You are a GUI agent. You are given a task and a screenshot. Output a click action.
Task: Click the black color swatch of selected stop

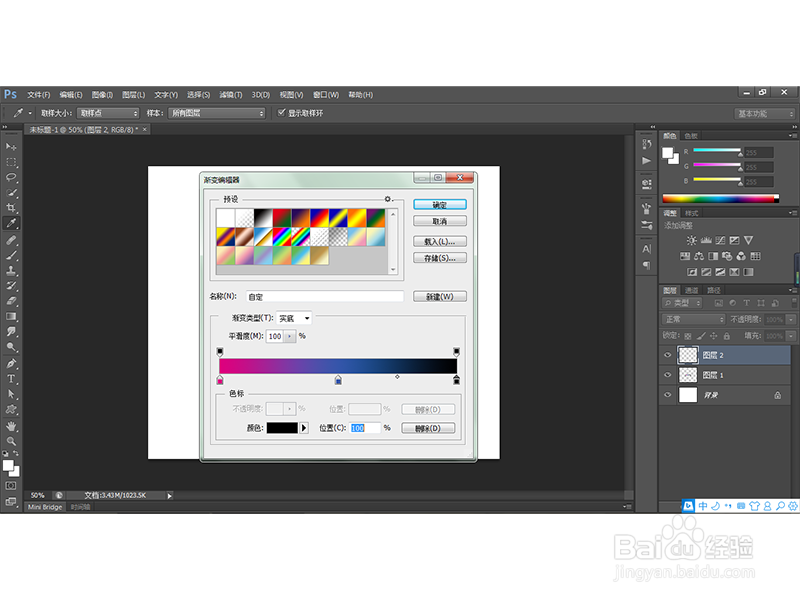pos(282,428)
